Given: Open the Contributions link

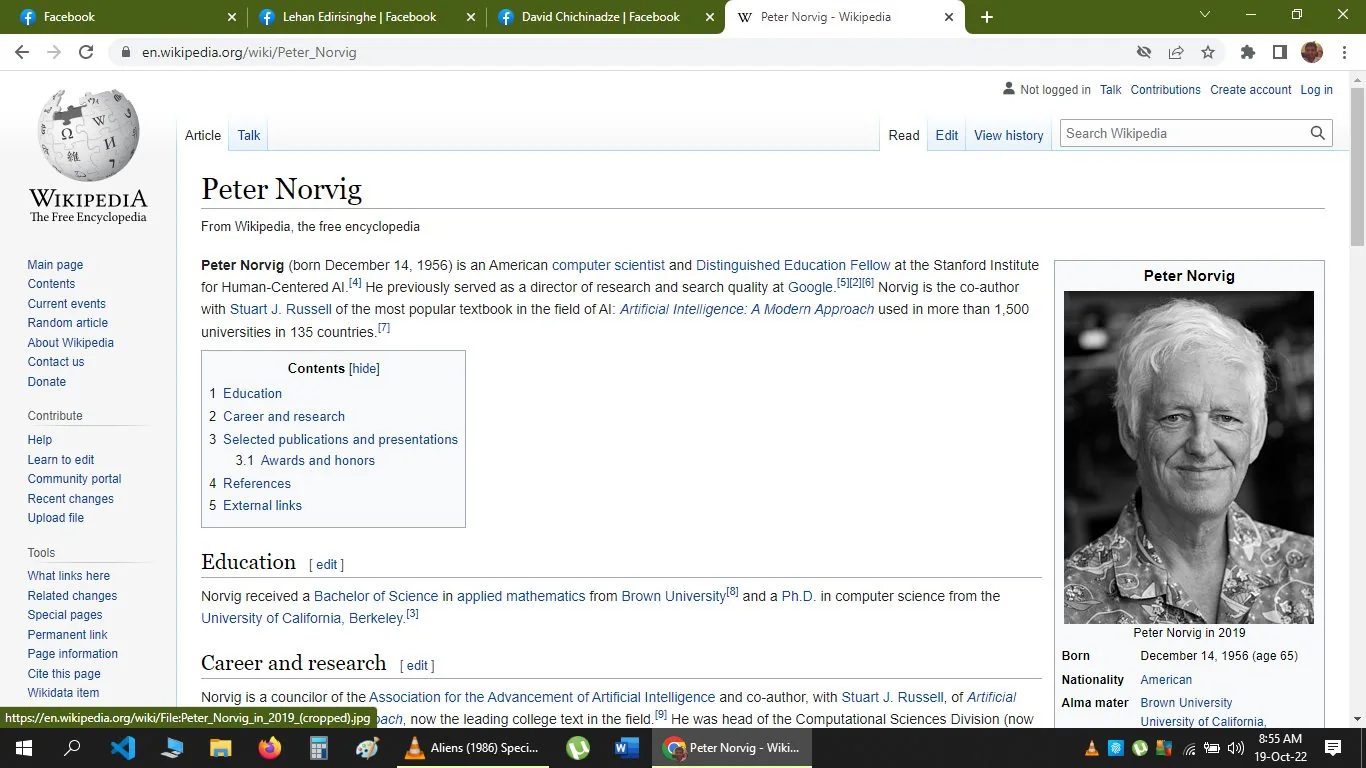Looking at the screenshot, I should pyautogui.click(x=1166, y=90).
